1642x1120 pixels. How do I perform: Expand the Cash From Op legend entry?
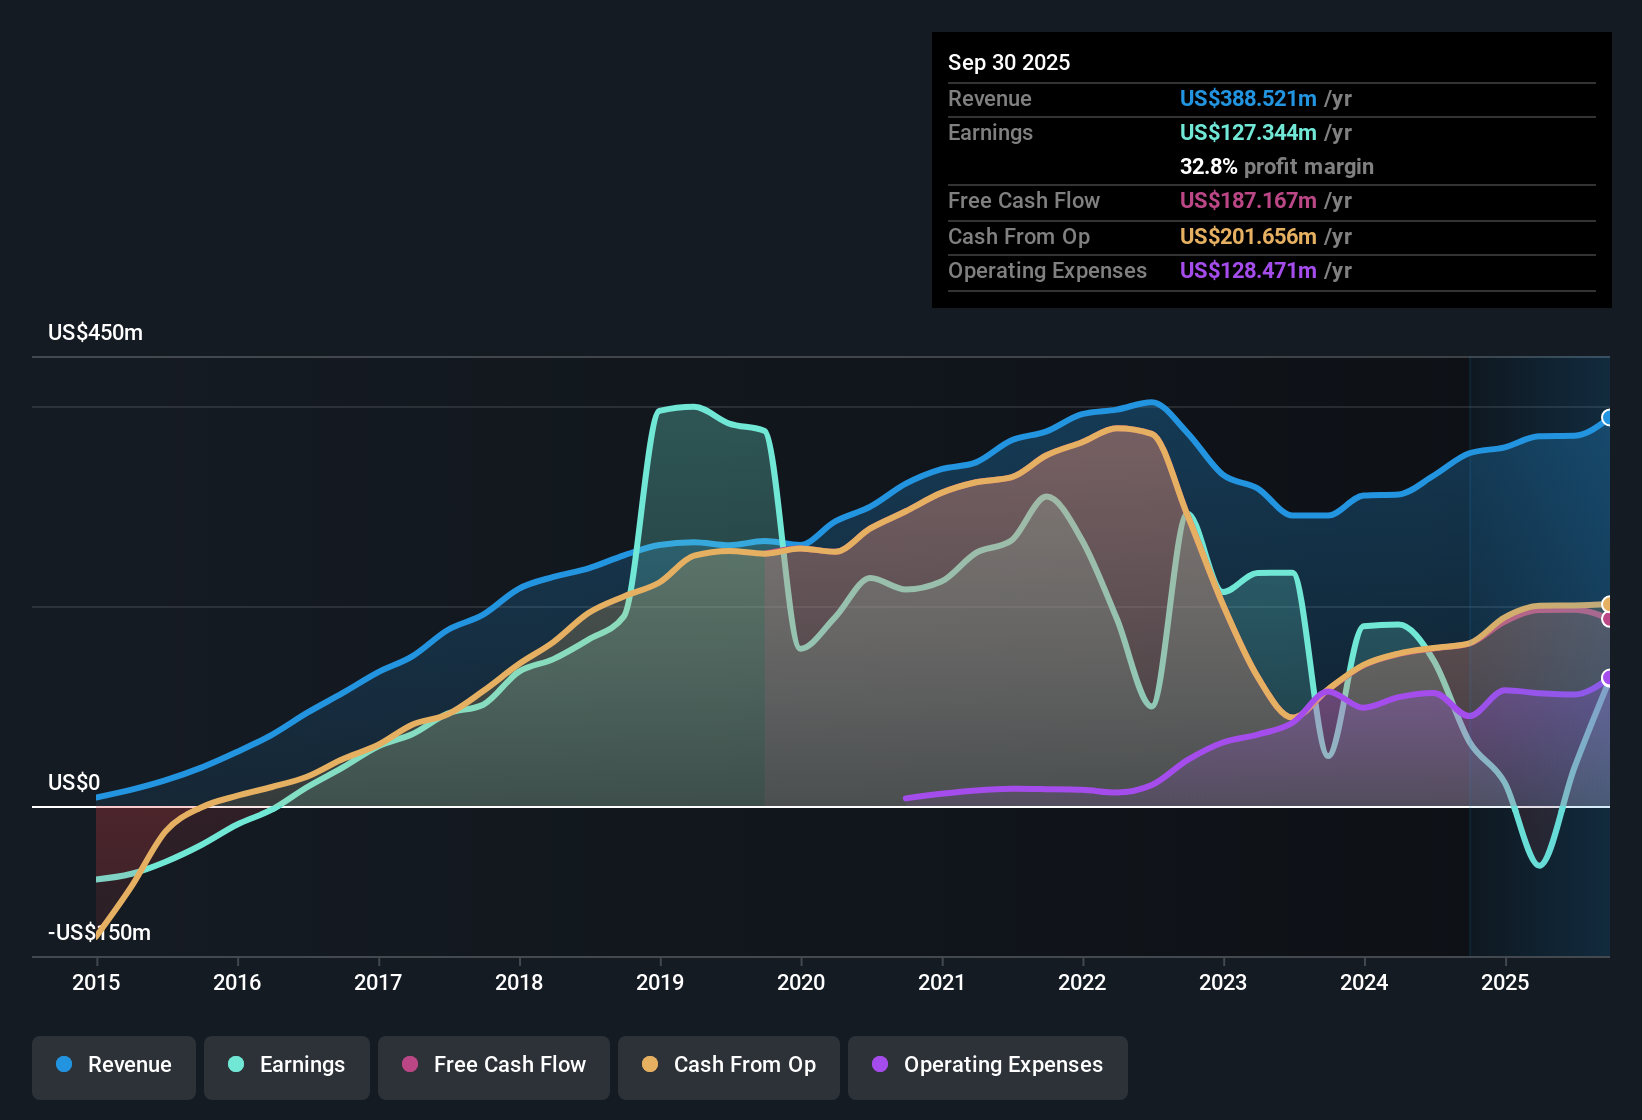728,1065
